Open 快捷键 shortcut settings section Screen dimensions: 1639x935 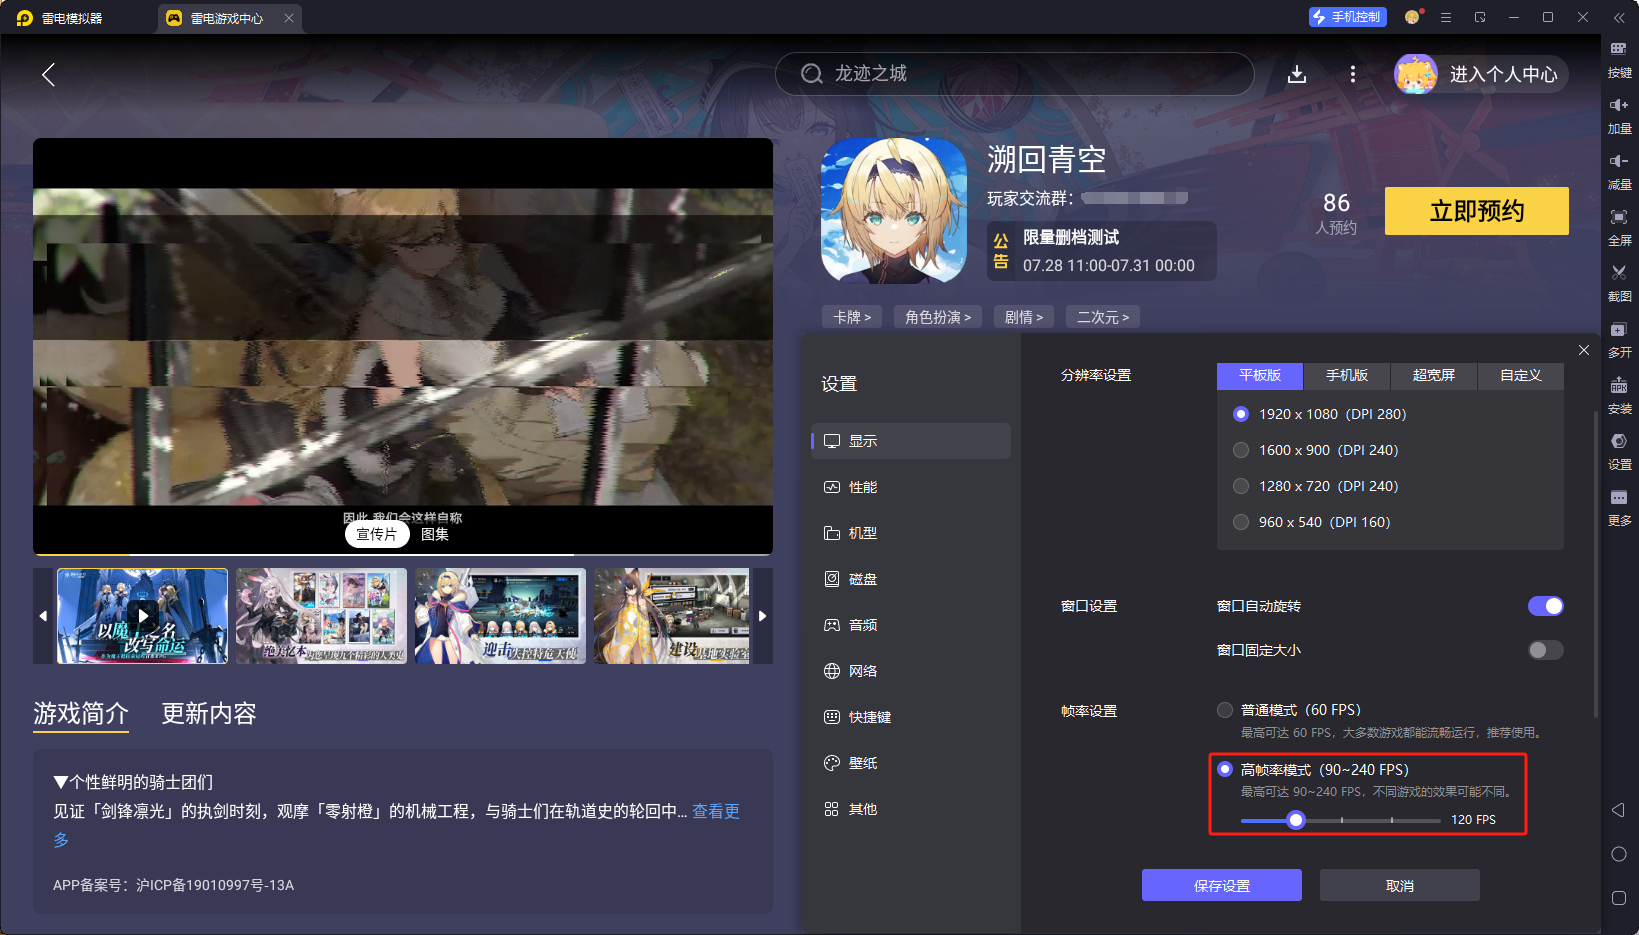click(911, 717)
